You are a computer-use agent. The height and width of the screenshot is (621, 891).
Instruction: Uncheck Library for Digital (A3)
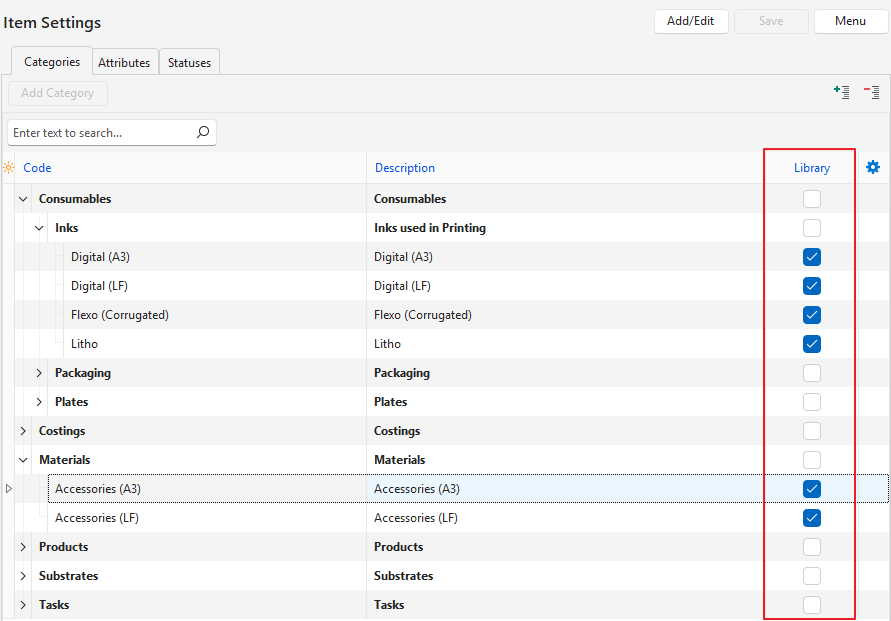coord(812,257)
